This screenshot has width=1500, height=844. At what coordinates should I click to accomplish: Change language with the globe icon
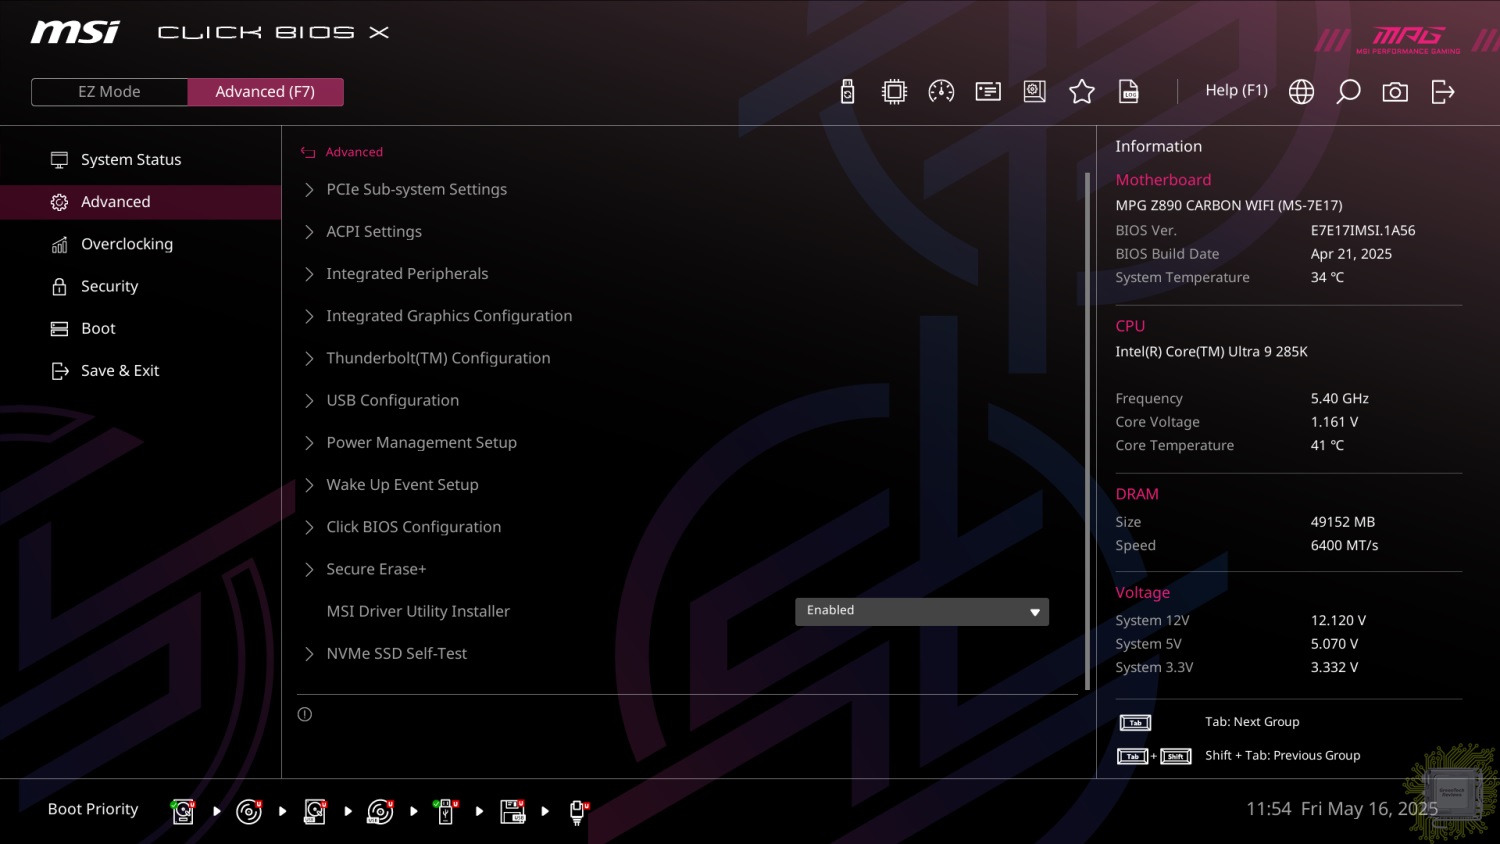1301,92
